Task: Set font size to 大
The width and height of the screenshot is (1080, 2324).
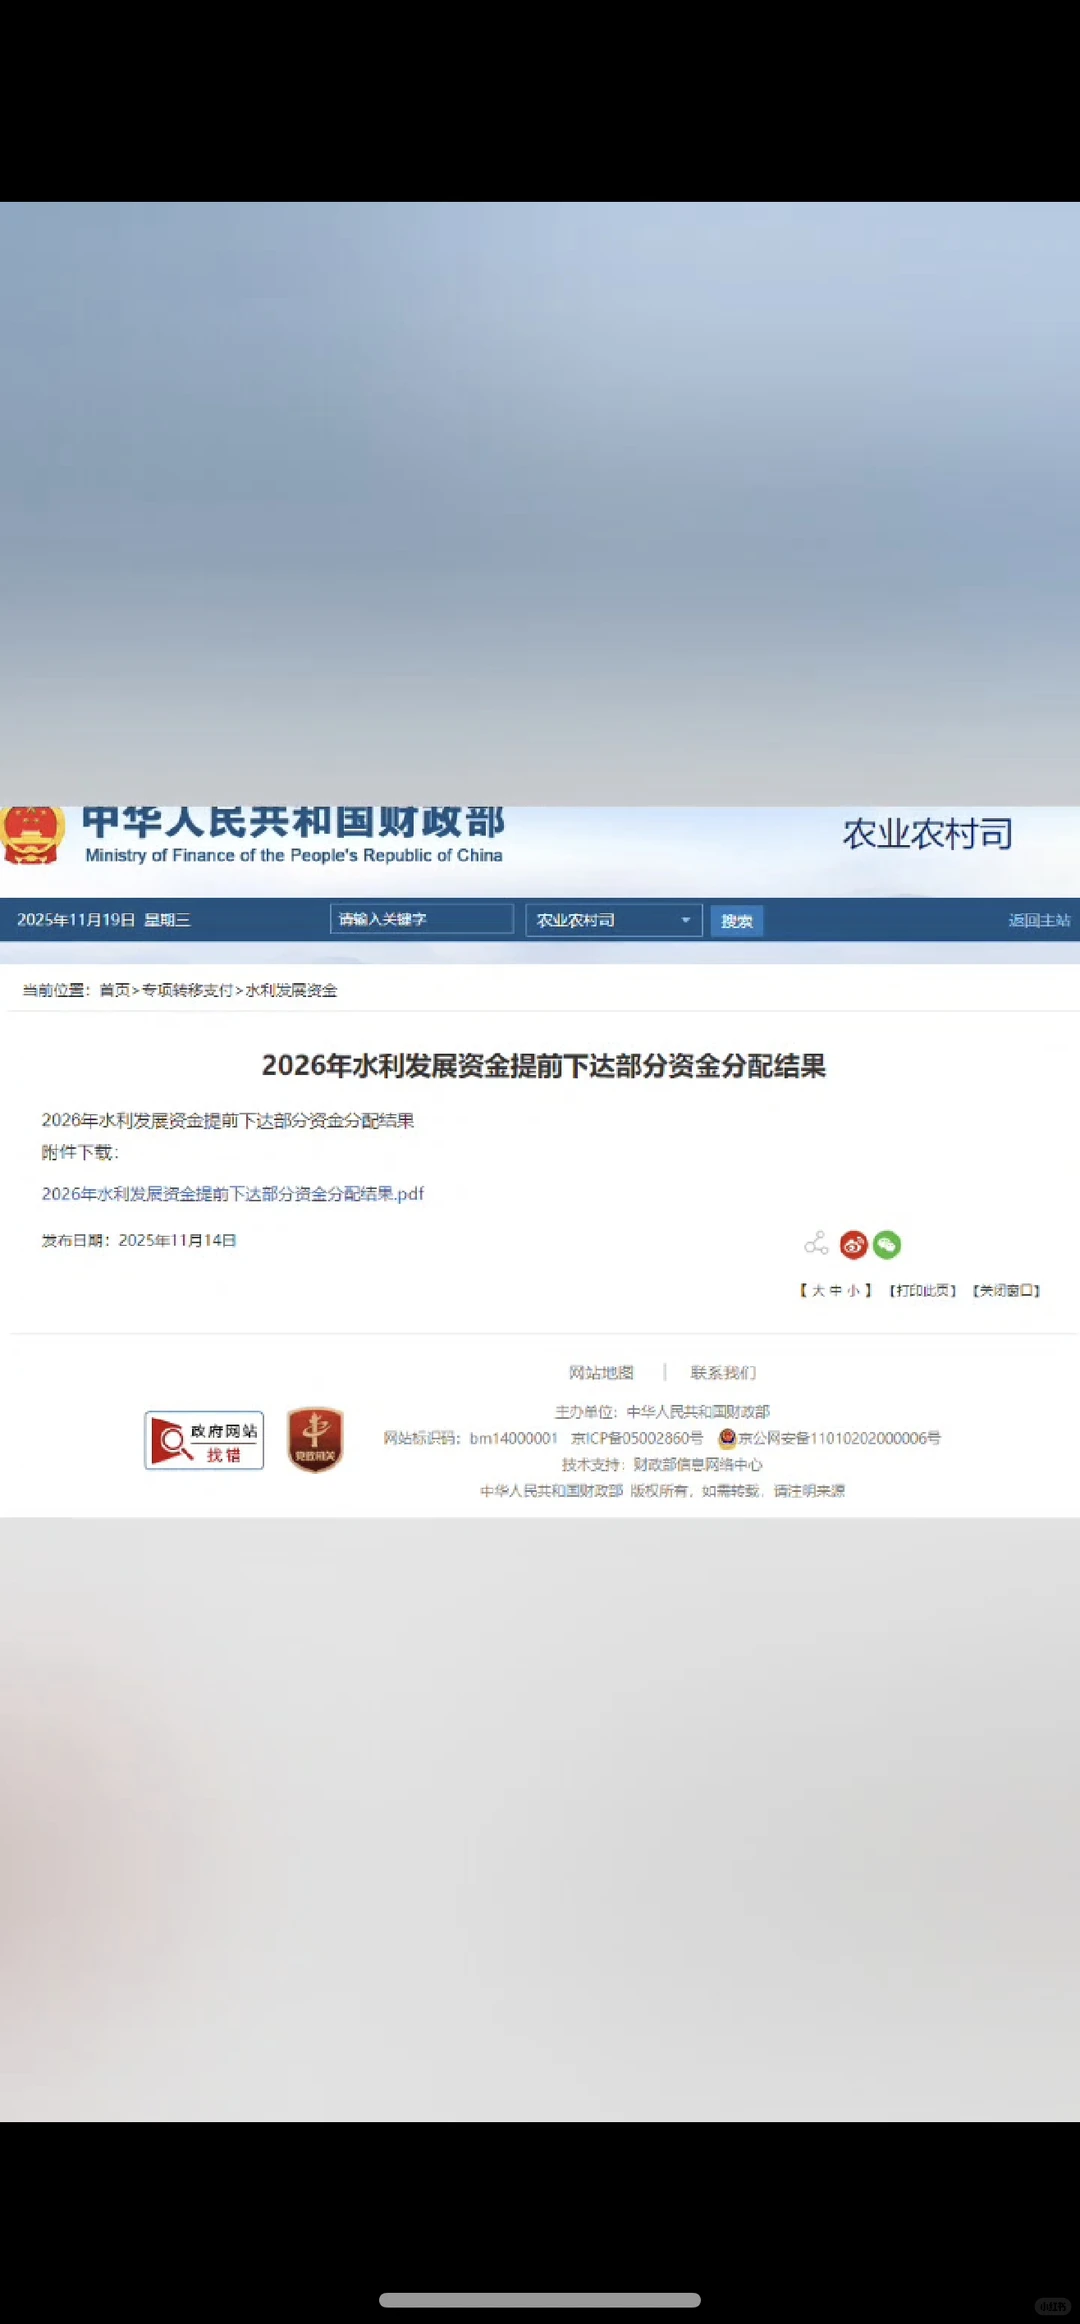Action: (818, 1291)
